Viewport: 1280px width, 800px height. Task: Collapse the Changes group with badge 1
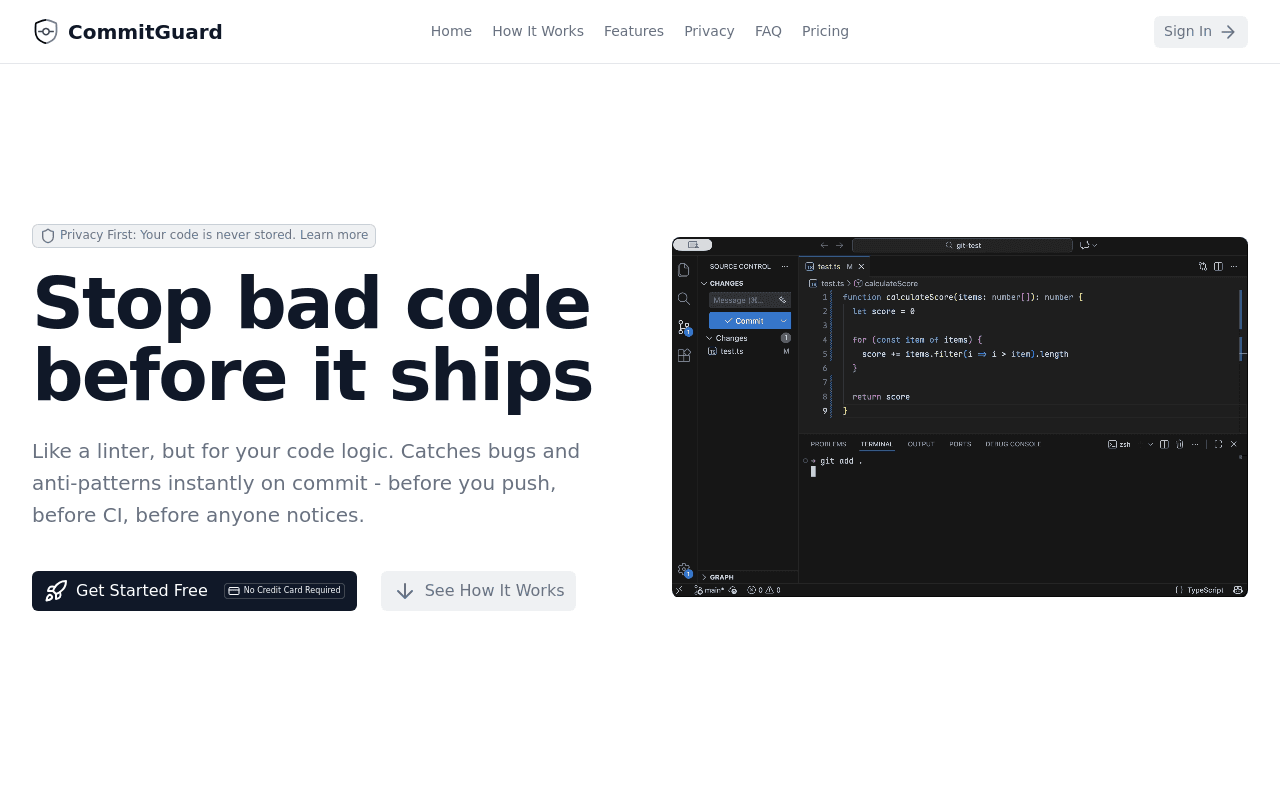point(746,338)
